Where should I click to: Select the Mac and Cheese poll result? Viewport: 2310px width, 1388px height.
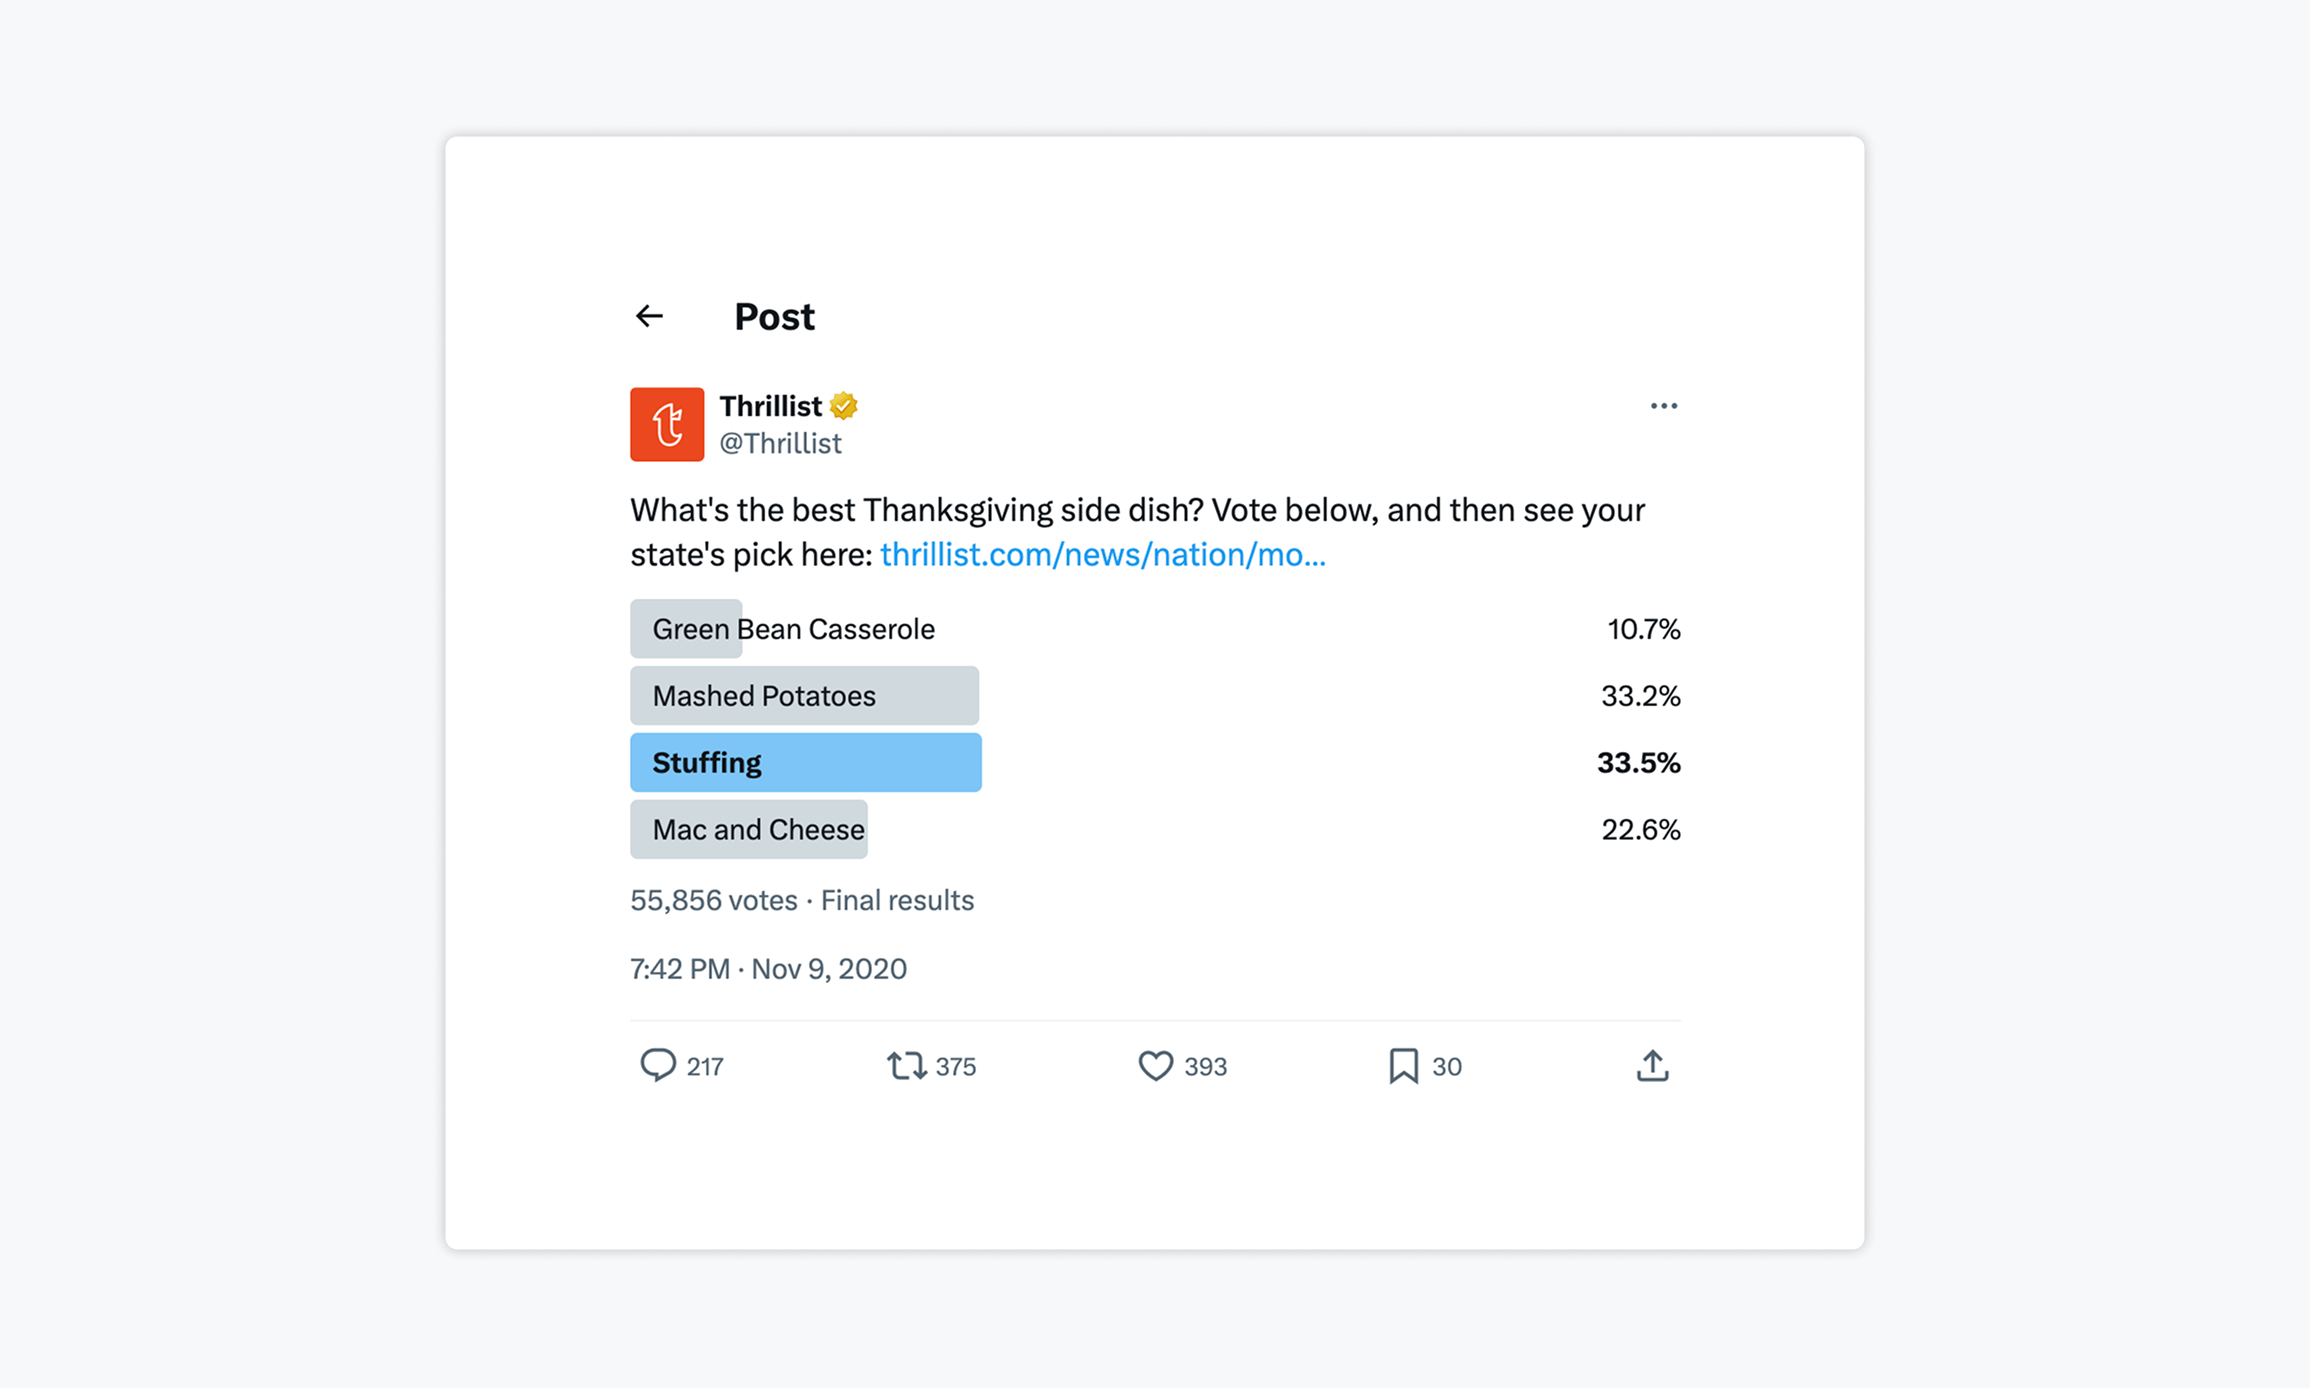(x=1155, y=830)
